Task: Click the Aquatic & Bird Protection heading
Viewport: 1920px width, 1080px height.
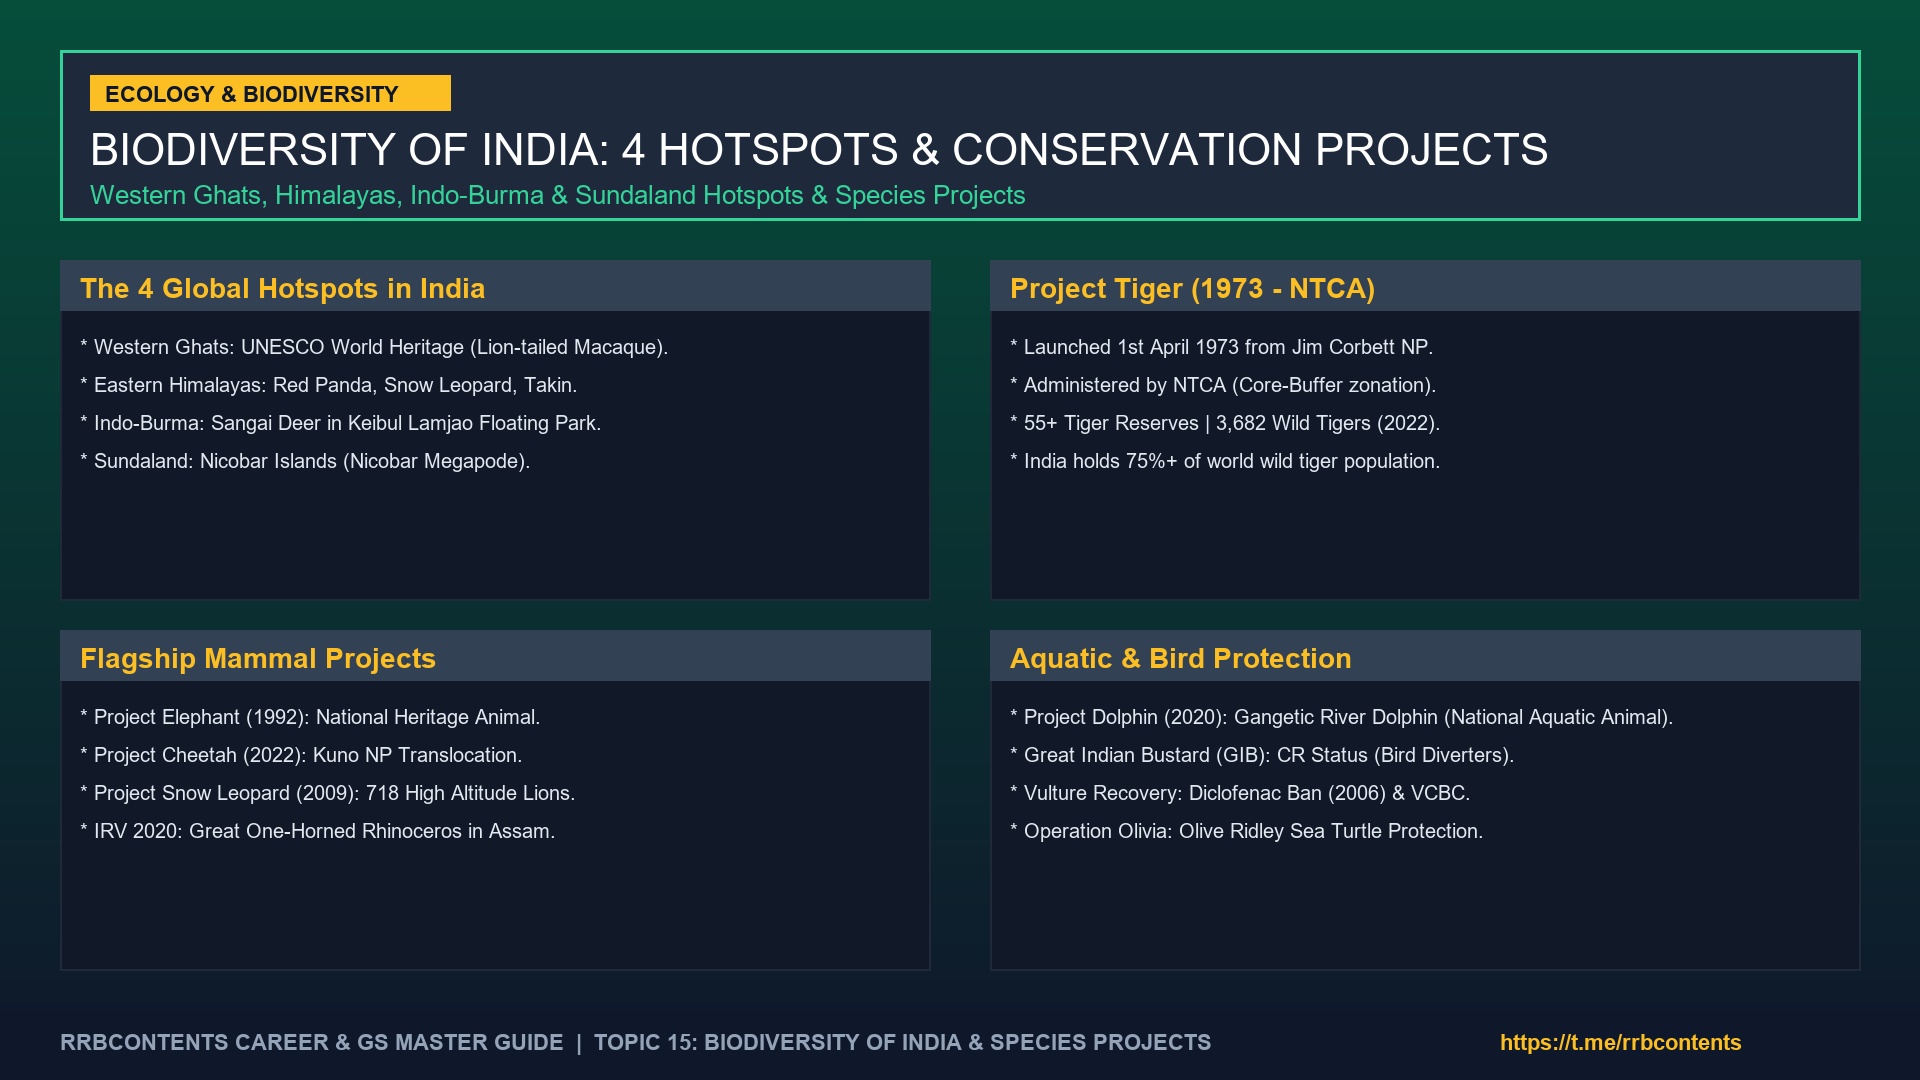Action: point(1180,658)
